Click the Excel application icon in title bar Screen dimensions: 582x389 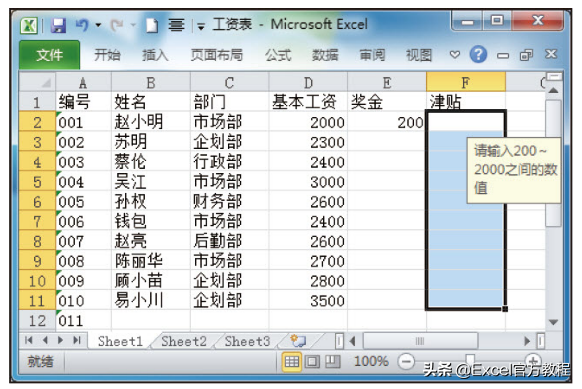click(x=29, y=26)
